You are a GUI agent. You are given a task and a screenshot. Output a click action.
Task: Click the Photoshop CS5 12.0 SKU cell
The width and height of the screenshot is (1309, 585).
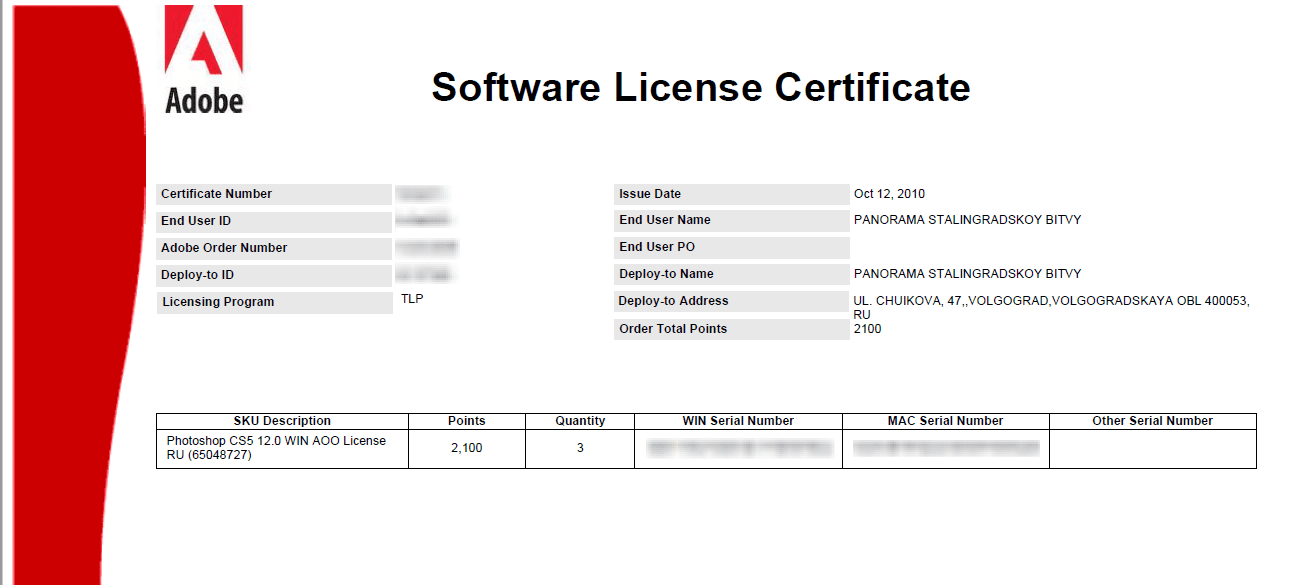(276, 448)
